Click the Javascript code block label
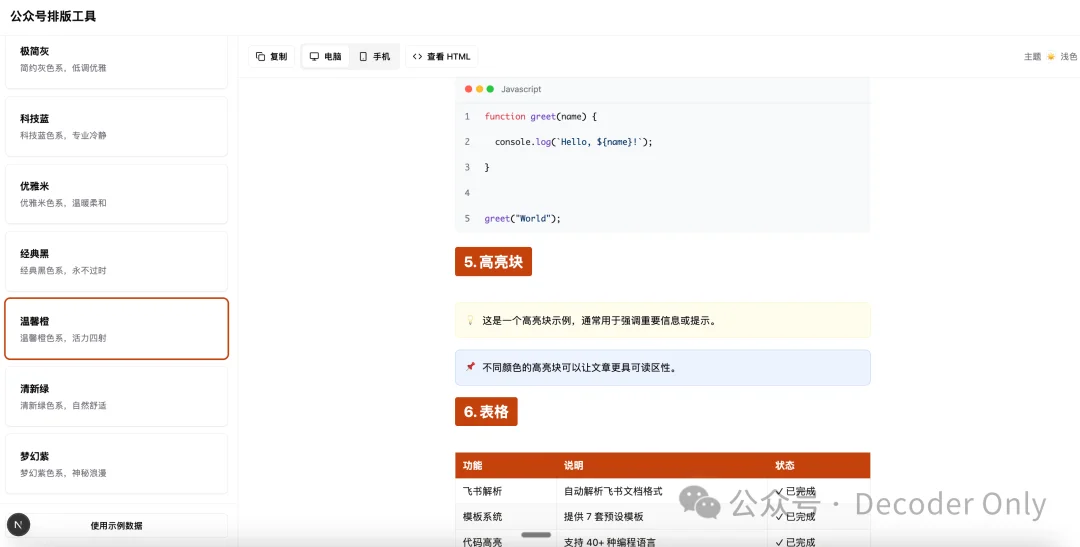This screenshot has height=547, width=1080. point(521,89)
